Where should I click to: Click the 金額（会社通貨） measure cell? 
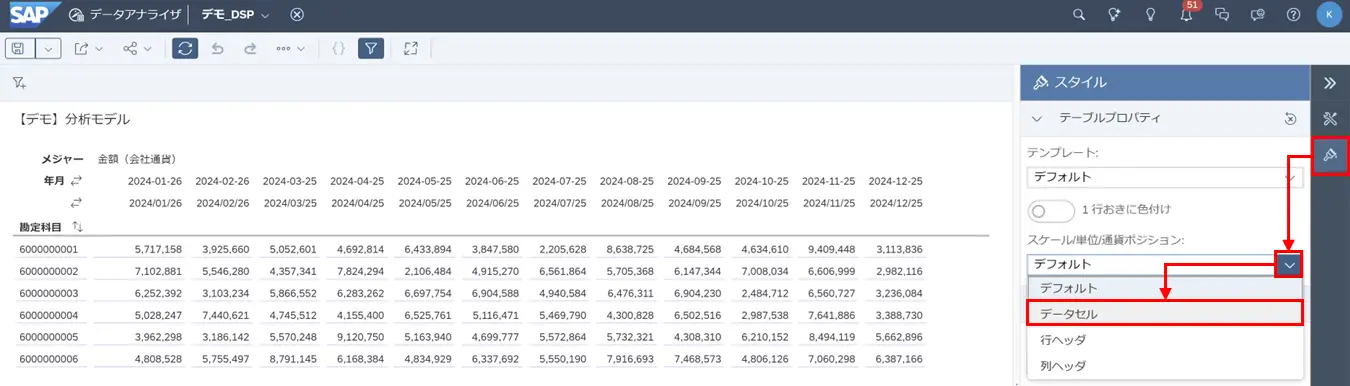tap(137, 159)
